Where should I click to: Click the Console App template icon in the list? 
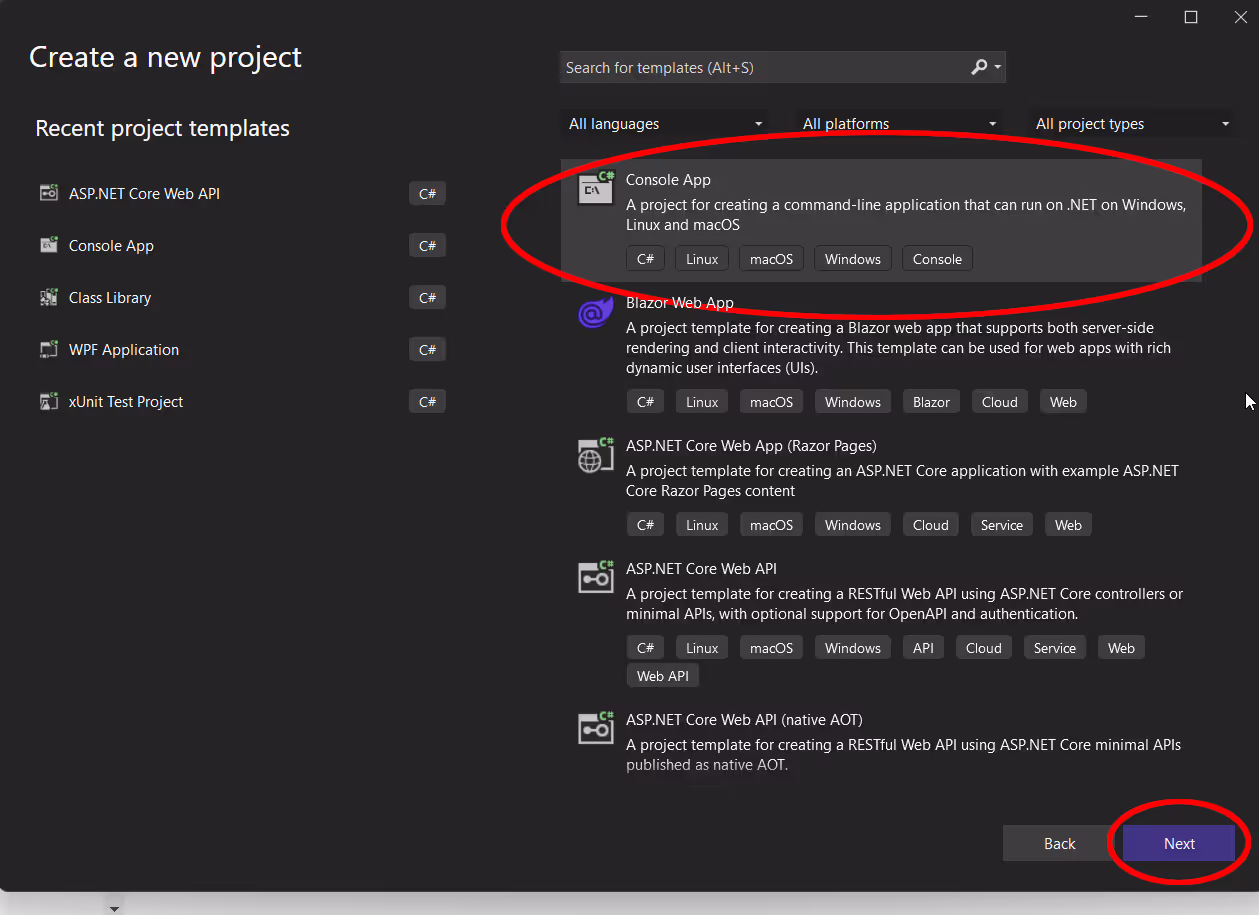[596, 188]
